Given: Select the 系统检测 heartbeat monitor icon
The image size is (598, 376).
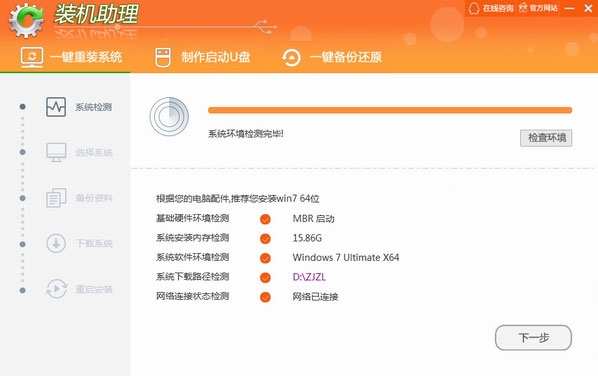Looking at the screenshot, I should point(56,107).
